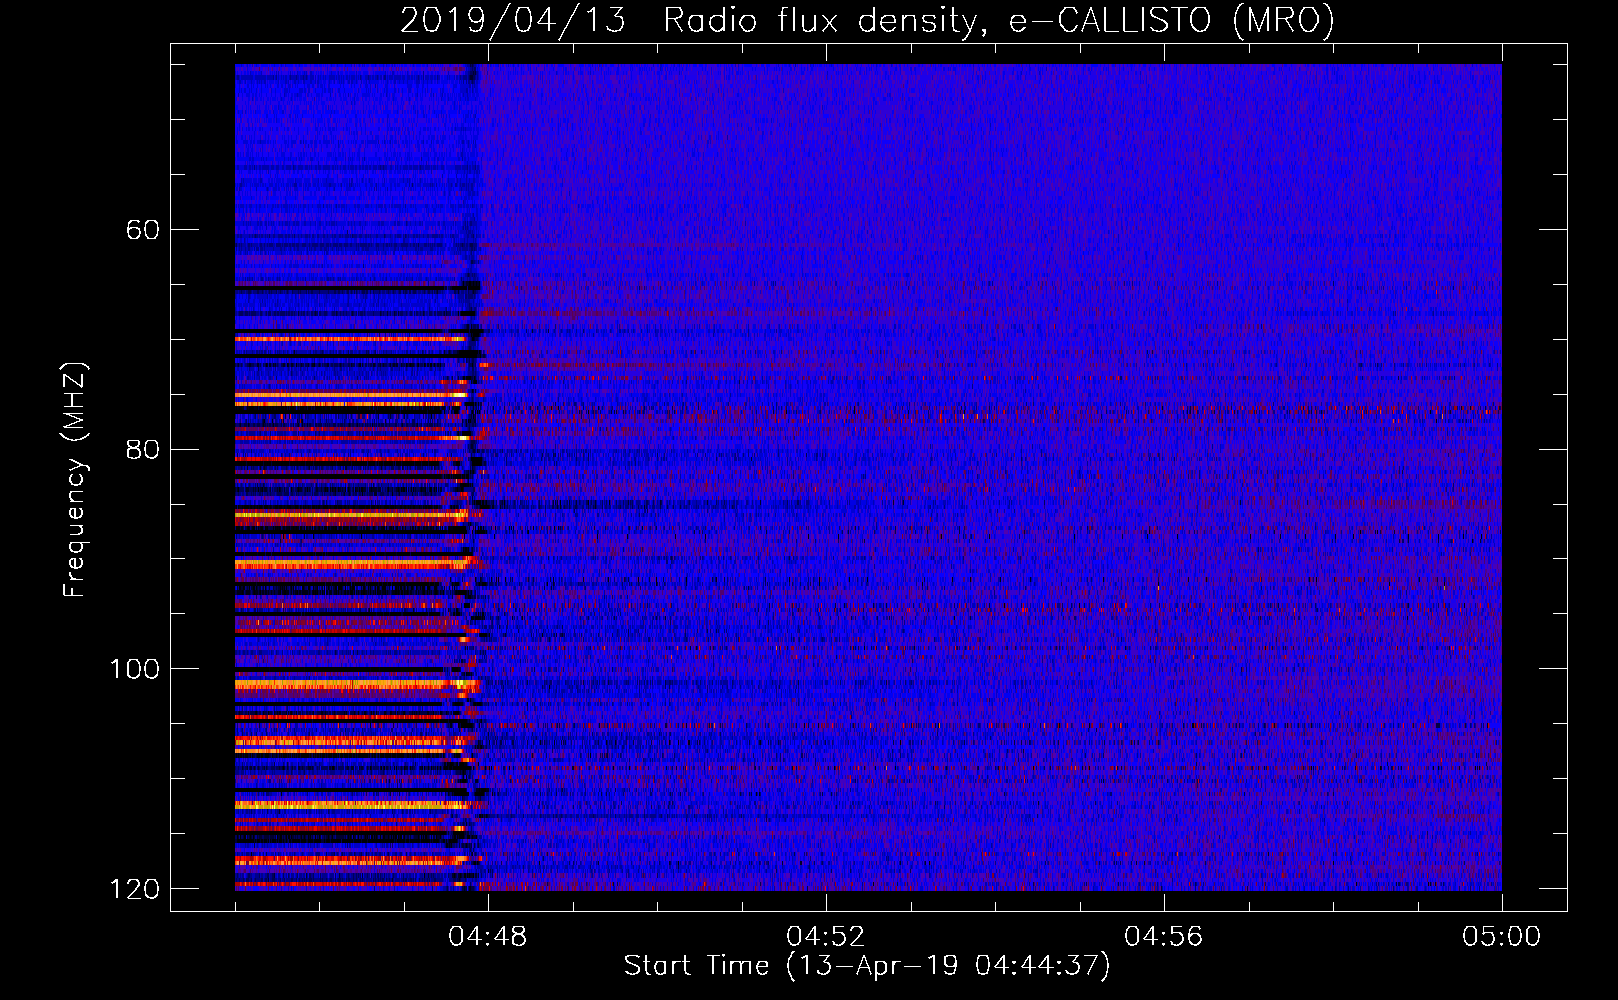Image resolution: width=1618 pixels, height=1000 pixels.
Task: Click the 100 frequency tick label
Action: 134,669
